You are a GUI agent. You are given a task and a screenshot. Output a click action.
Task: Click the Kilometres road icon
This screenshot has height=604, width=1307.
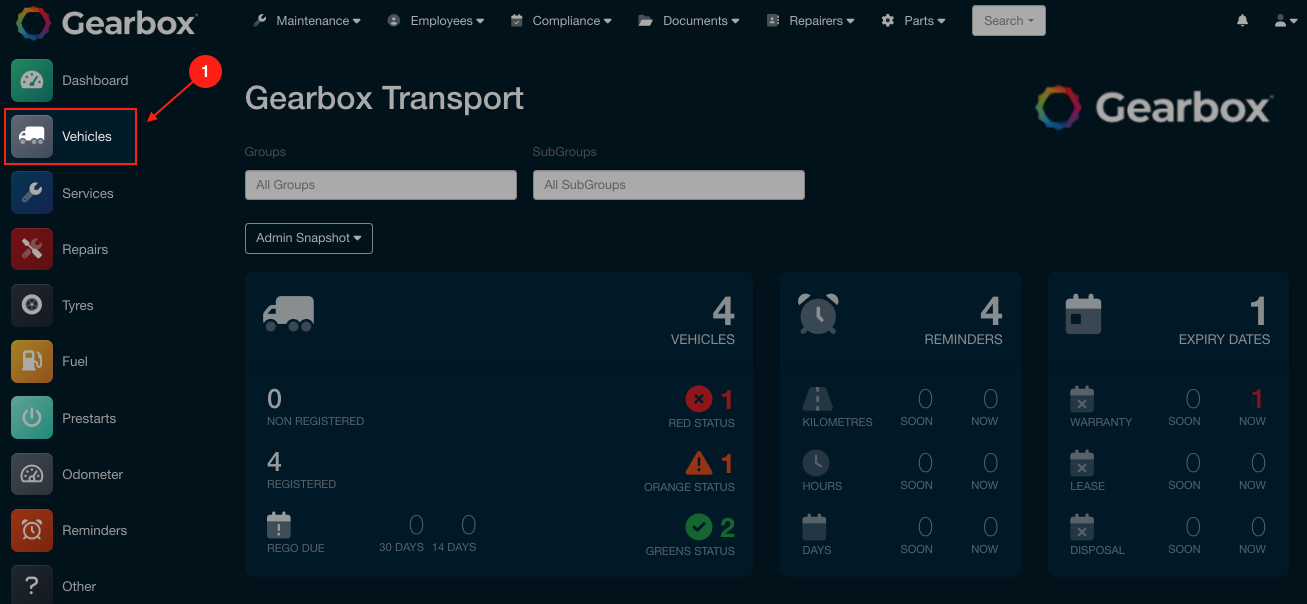click(x=818, y=398)
